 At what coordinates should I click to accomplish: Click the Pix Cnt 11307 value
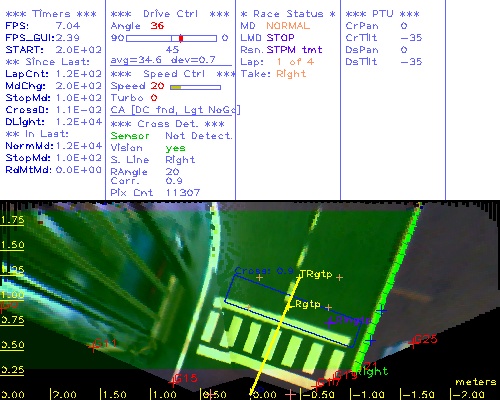(x=155, y=193)
